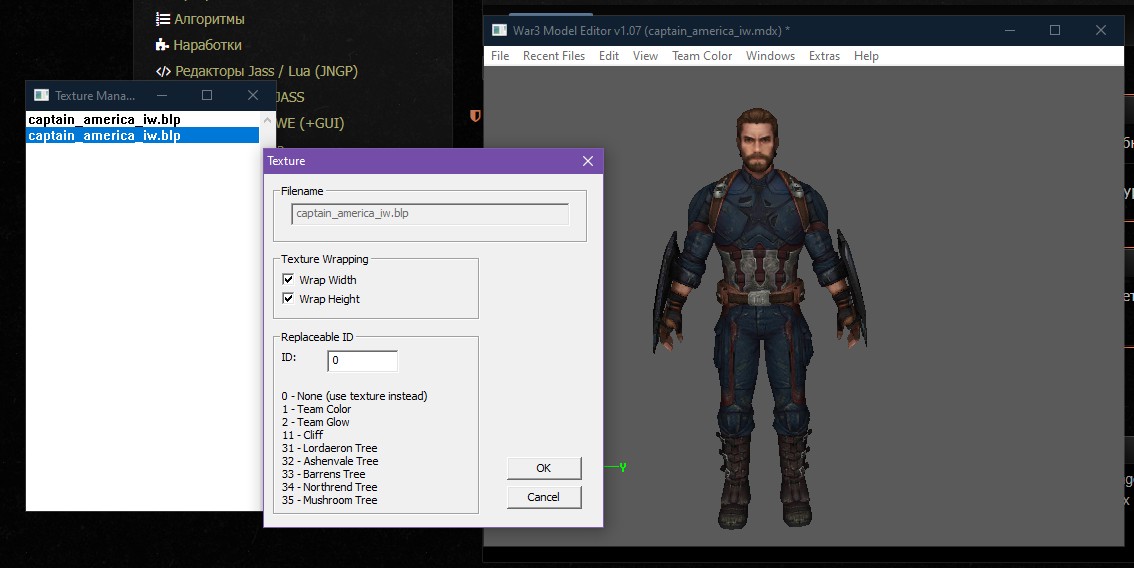Select the highlighted captain_america_iw.blp texture row
The height and width of the screenshot is (568, 1134).
click(142, 135)
